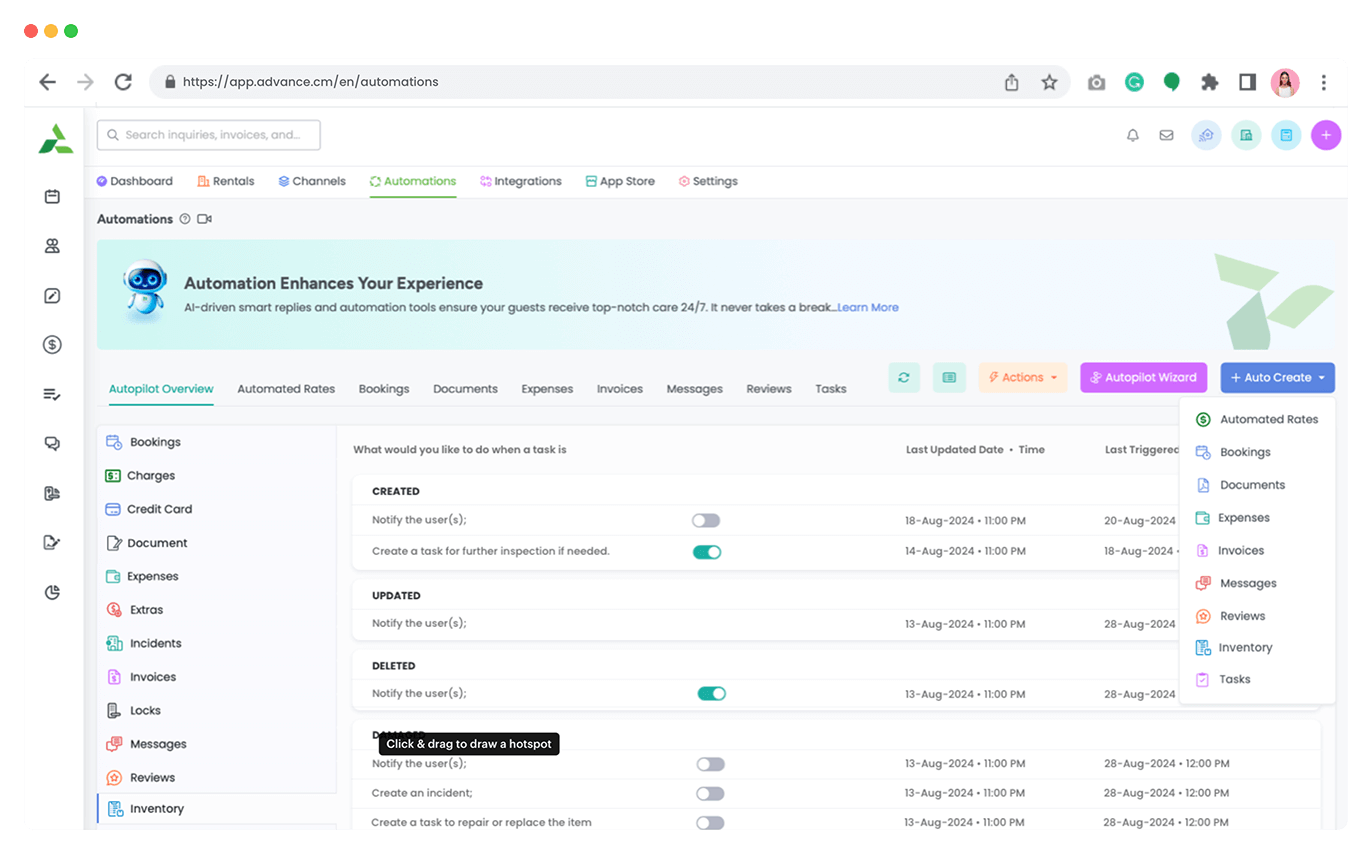Switch to the Automated Rates tab

point(286,389)
